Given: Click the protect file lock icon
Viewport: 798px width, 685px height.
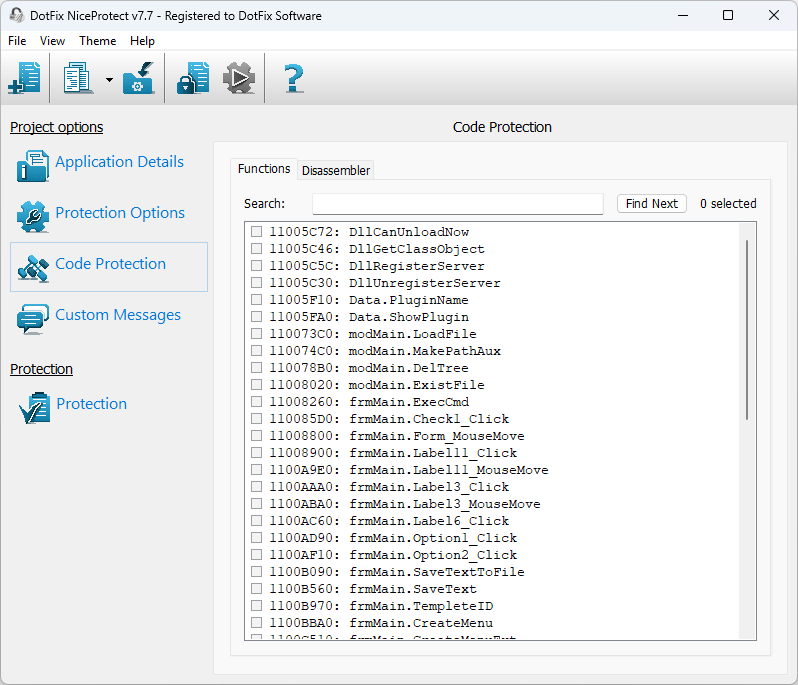Looking at the screenshot, I should (193, 78).
